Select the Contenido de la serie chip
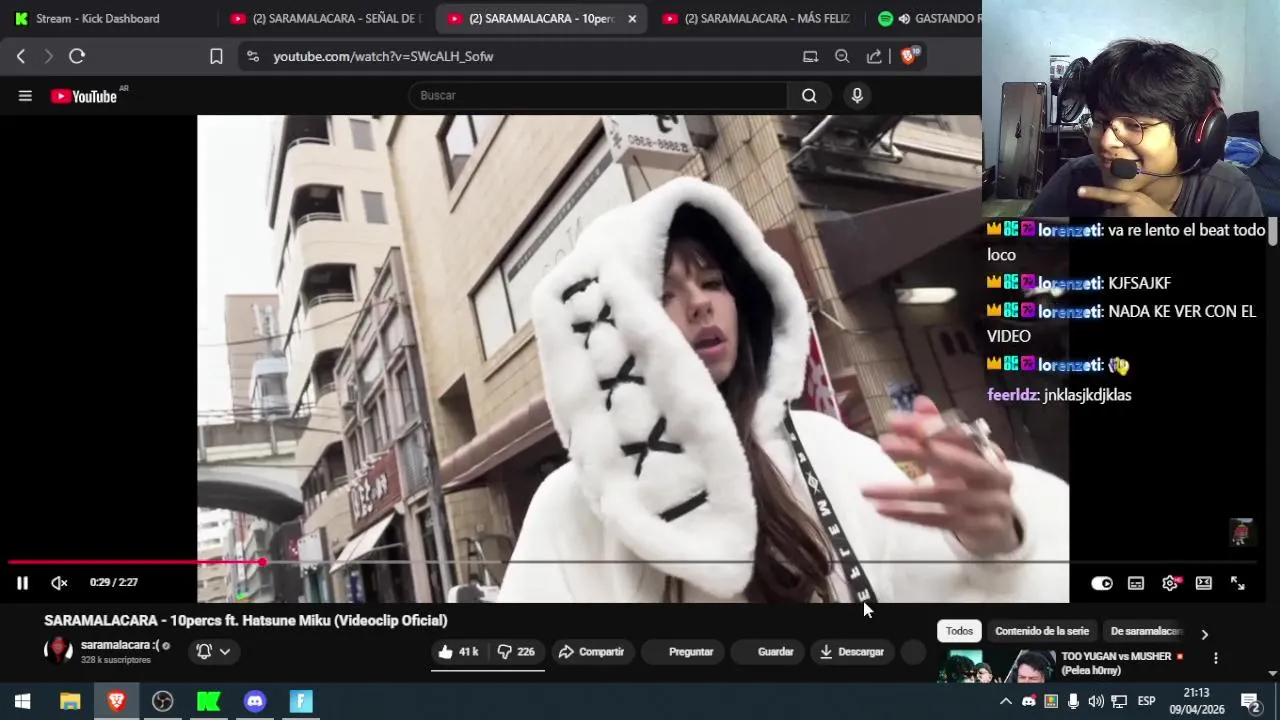Screen dimensions: 1280x720 pyautogui.click(x=1042, y=631)
